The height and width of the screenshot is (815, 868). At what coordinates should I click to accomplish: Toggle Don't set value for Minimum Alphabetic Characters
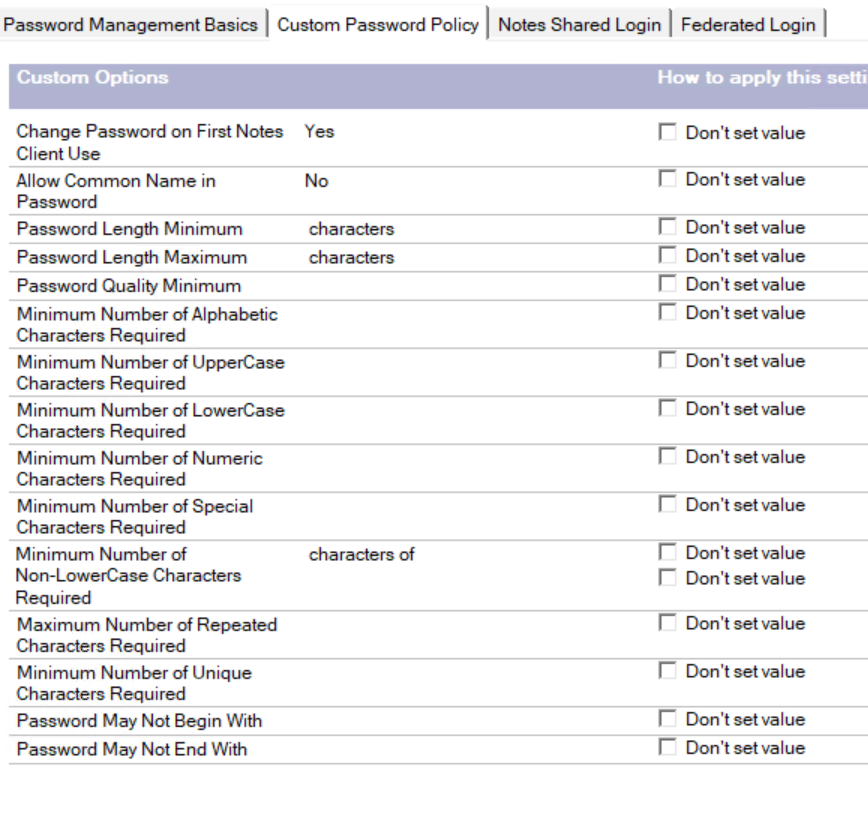[668, 313]
